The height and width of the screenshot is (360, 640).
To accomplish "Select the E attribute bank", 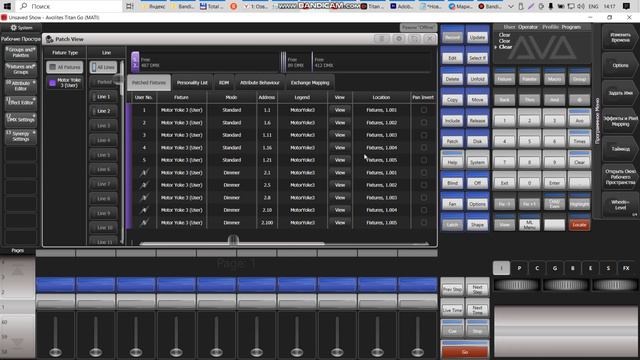I will (590, 268).
